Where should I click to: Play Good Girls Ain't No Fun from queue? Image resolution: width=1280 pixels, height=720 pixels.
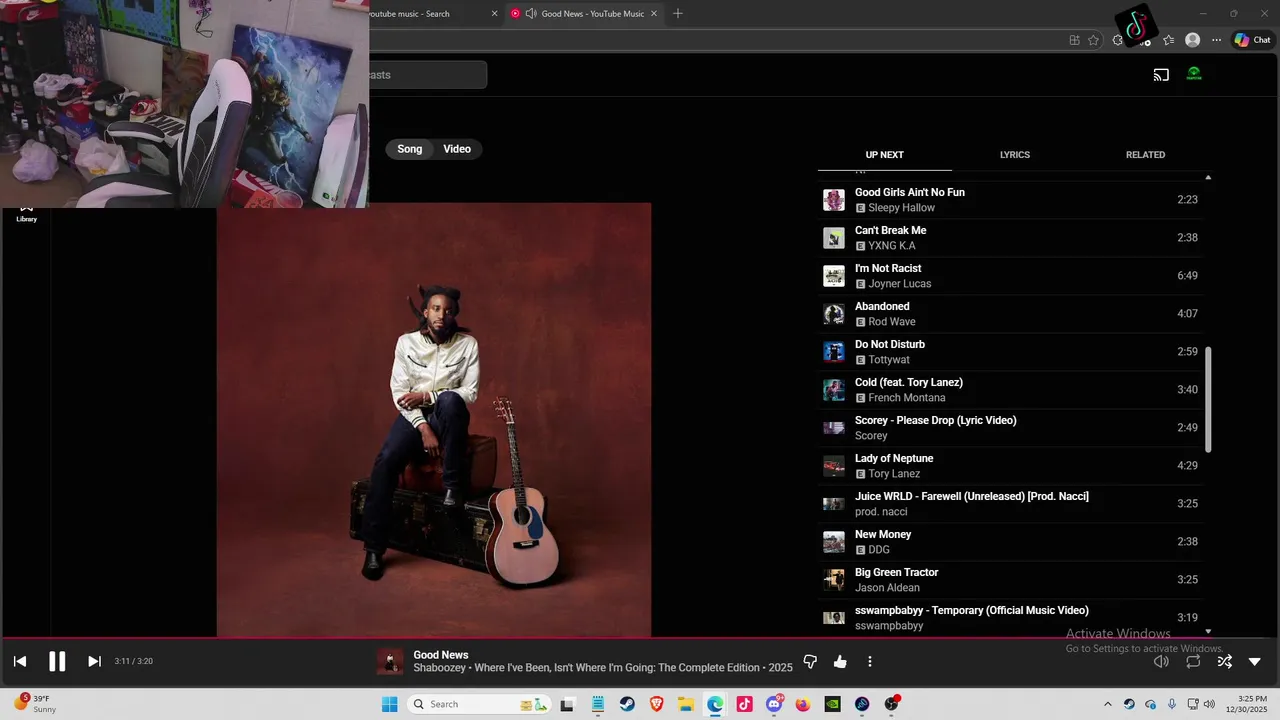[1010, 200]
